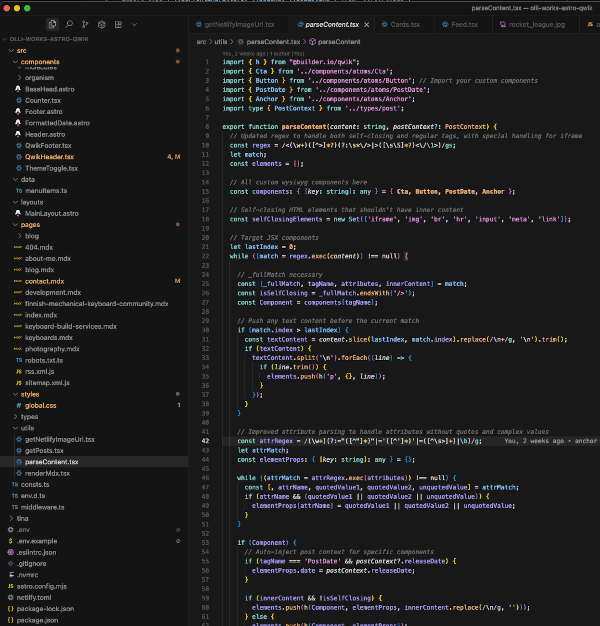Screen dimensions: 600x626
Task: Open robots.txt.ts file
Action: (44, 361)
